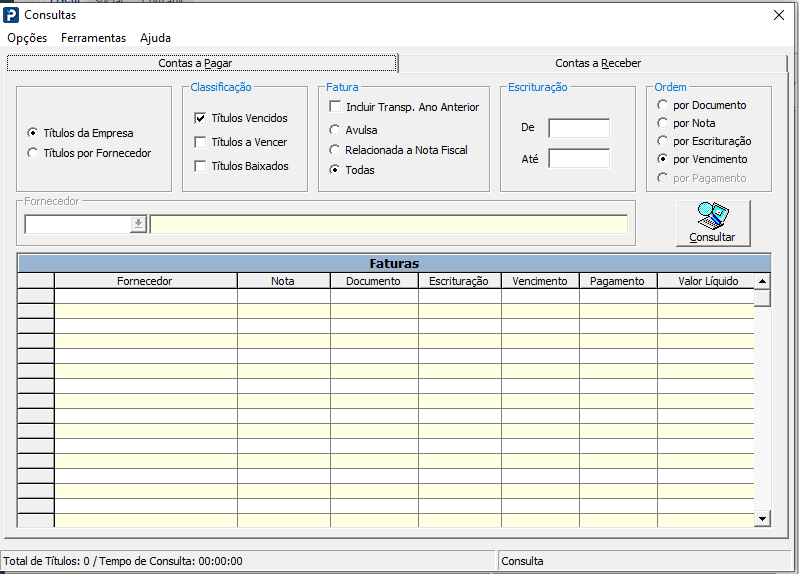Click the application logo icon in title bar
Viewport: 799px width, 574px height.
[12, 15]
